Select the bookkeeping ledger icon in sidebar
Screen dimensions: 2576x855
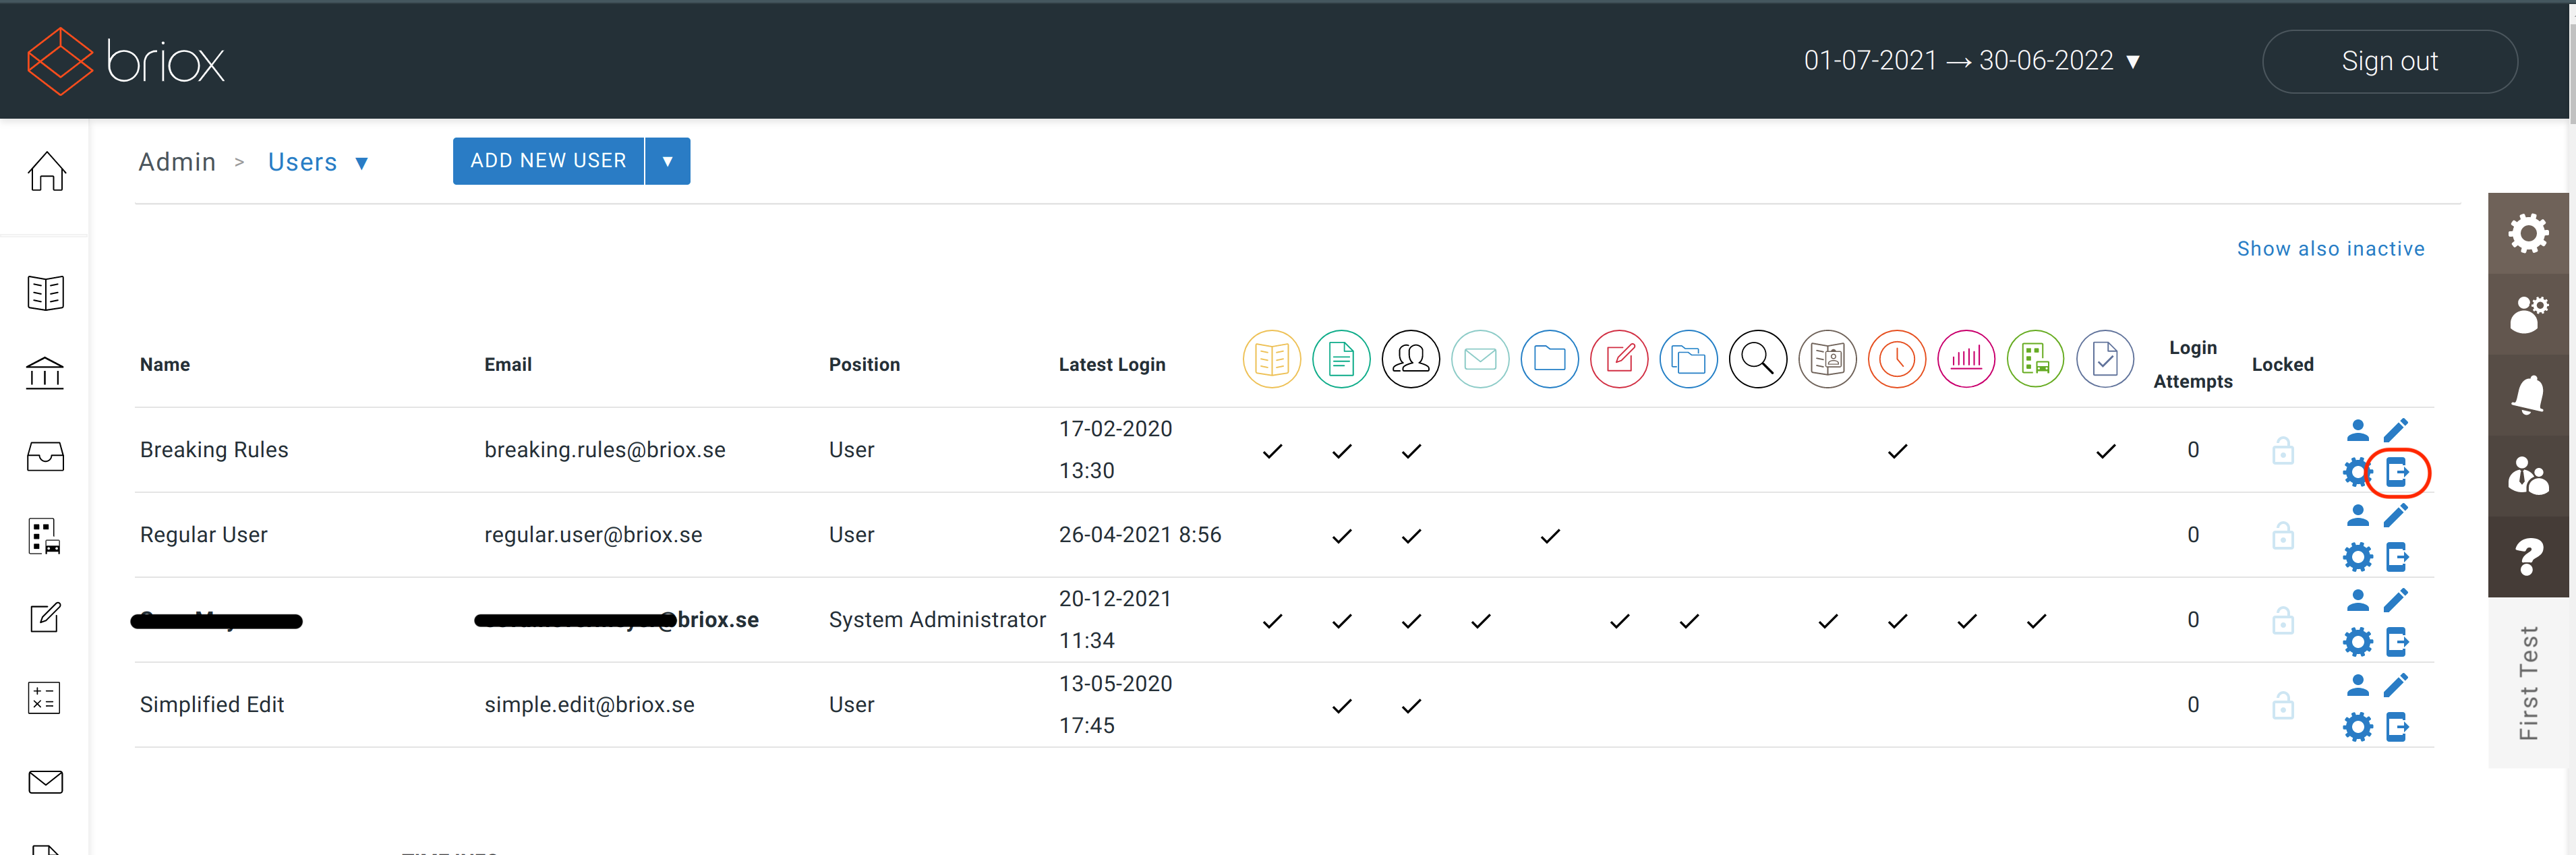tap(45, 292)
